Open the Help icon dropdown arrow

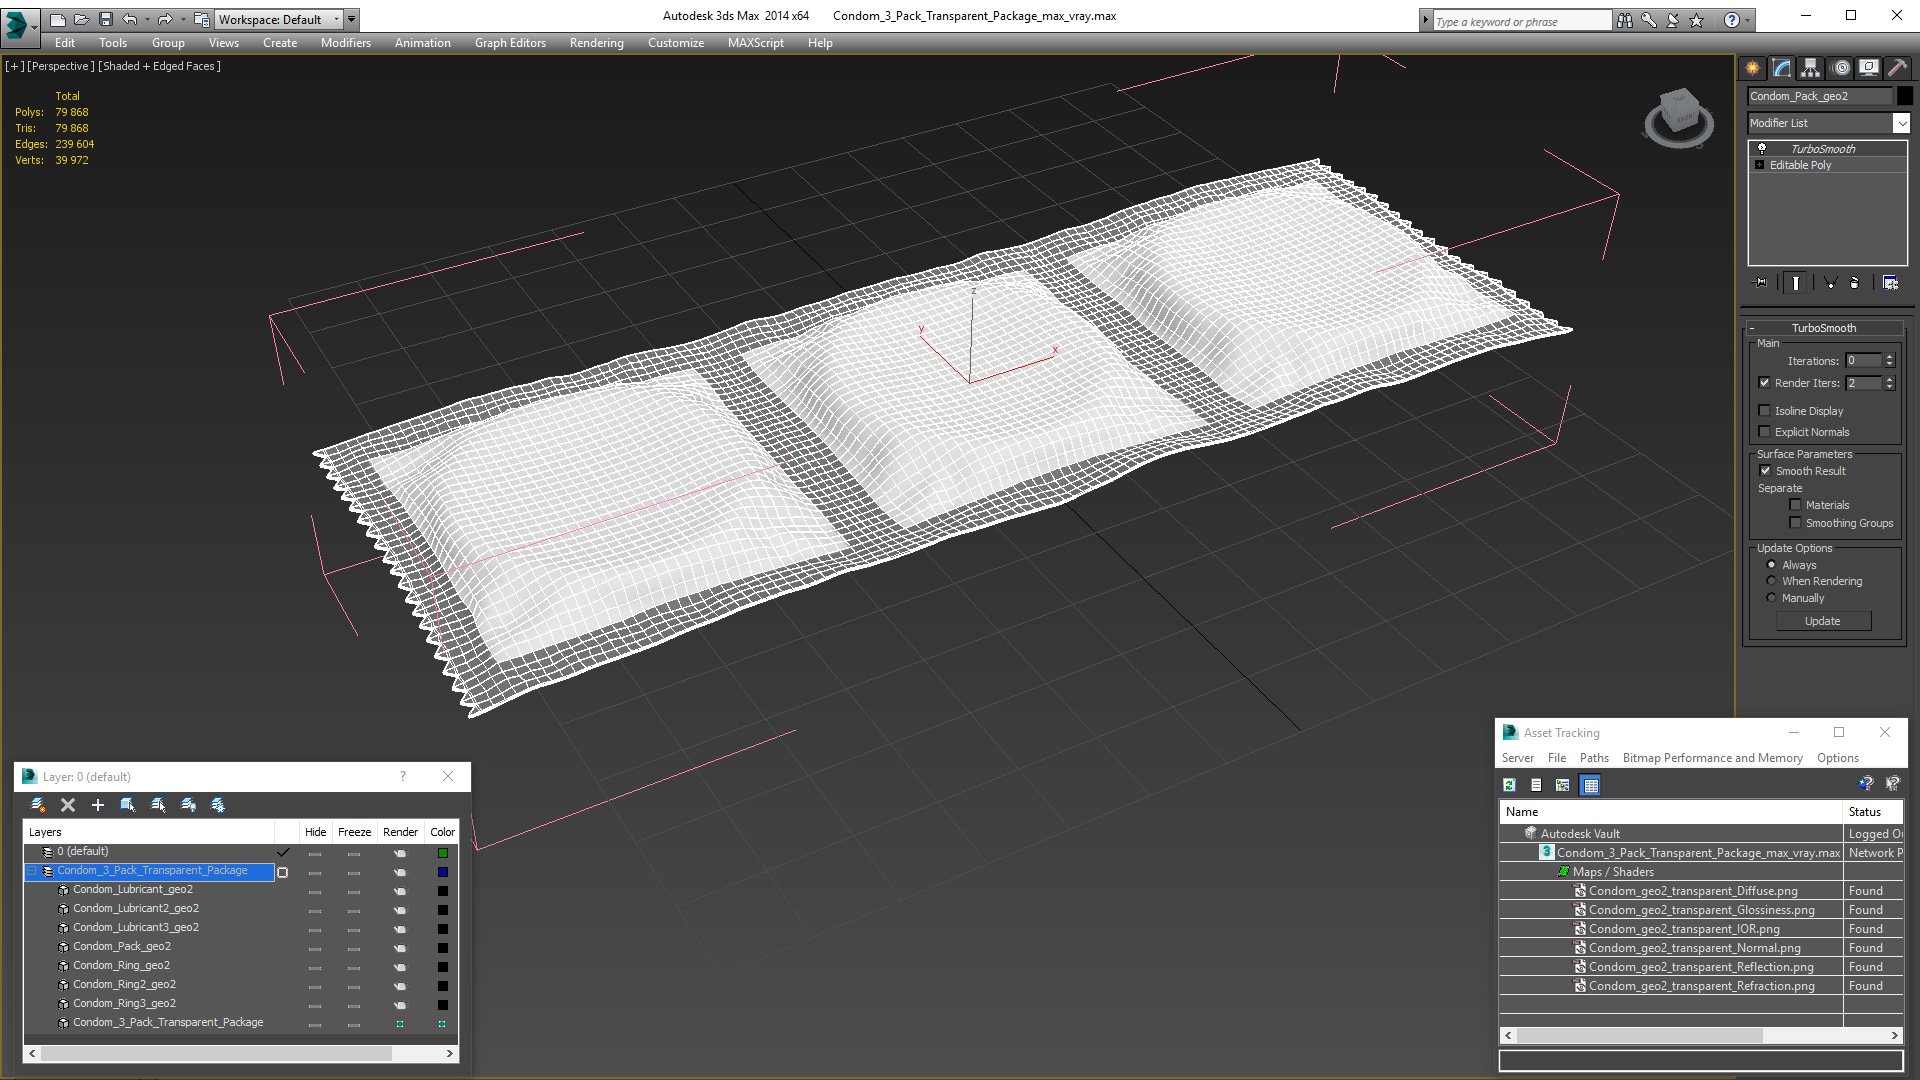(1748, 20)
